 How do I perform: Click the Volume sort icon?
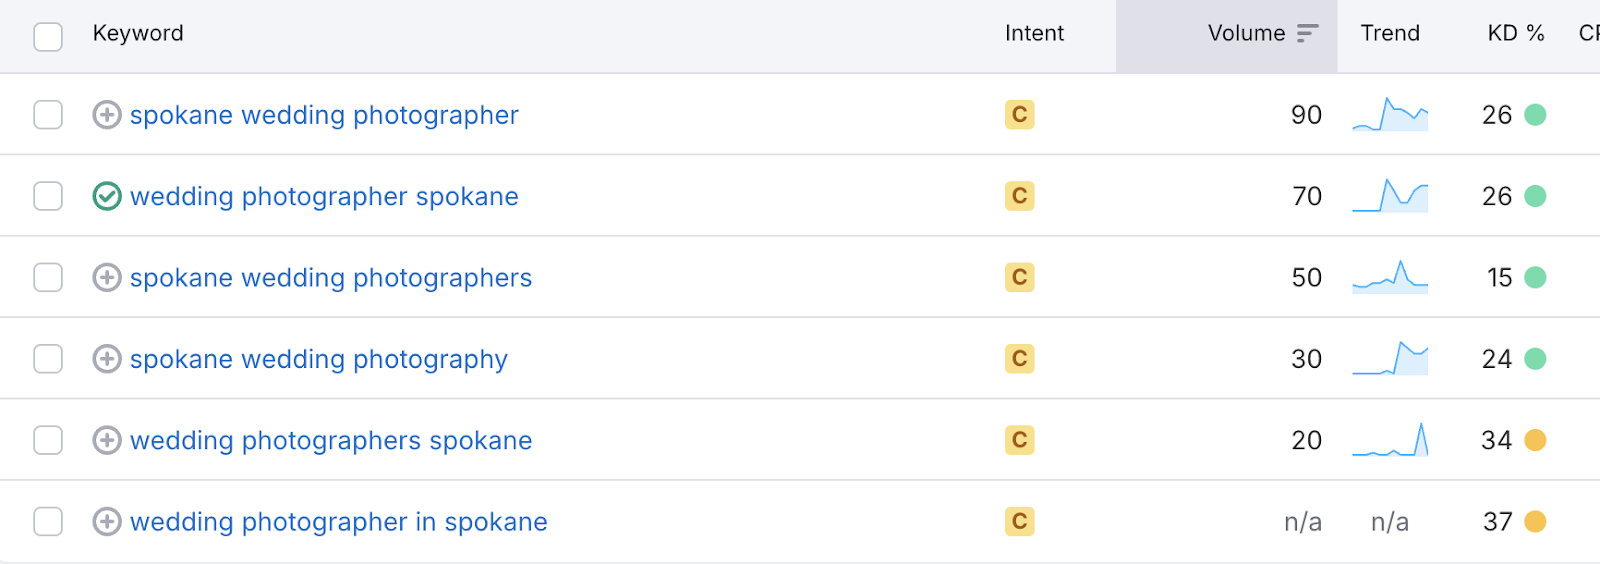click(1307, 34)
